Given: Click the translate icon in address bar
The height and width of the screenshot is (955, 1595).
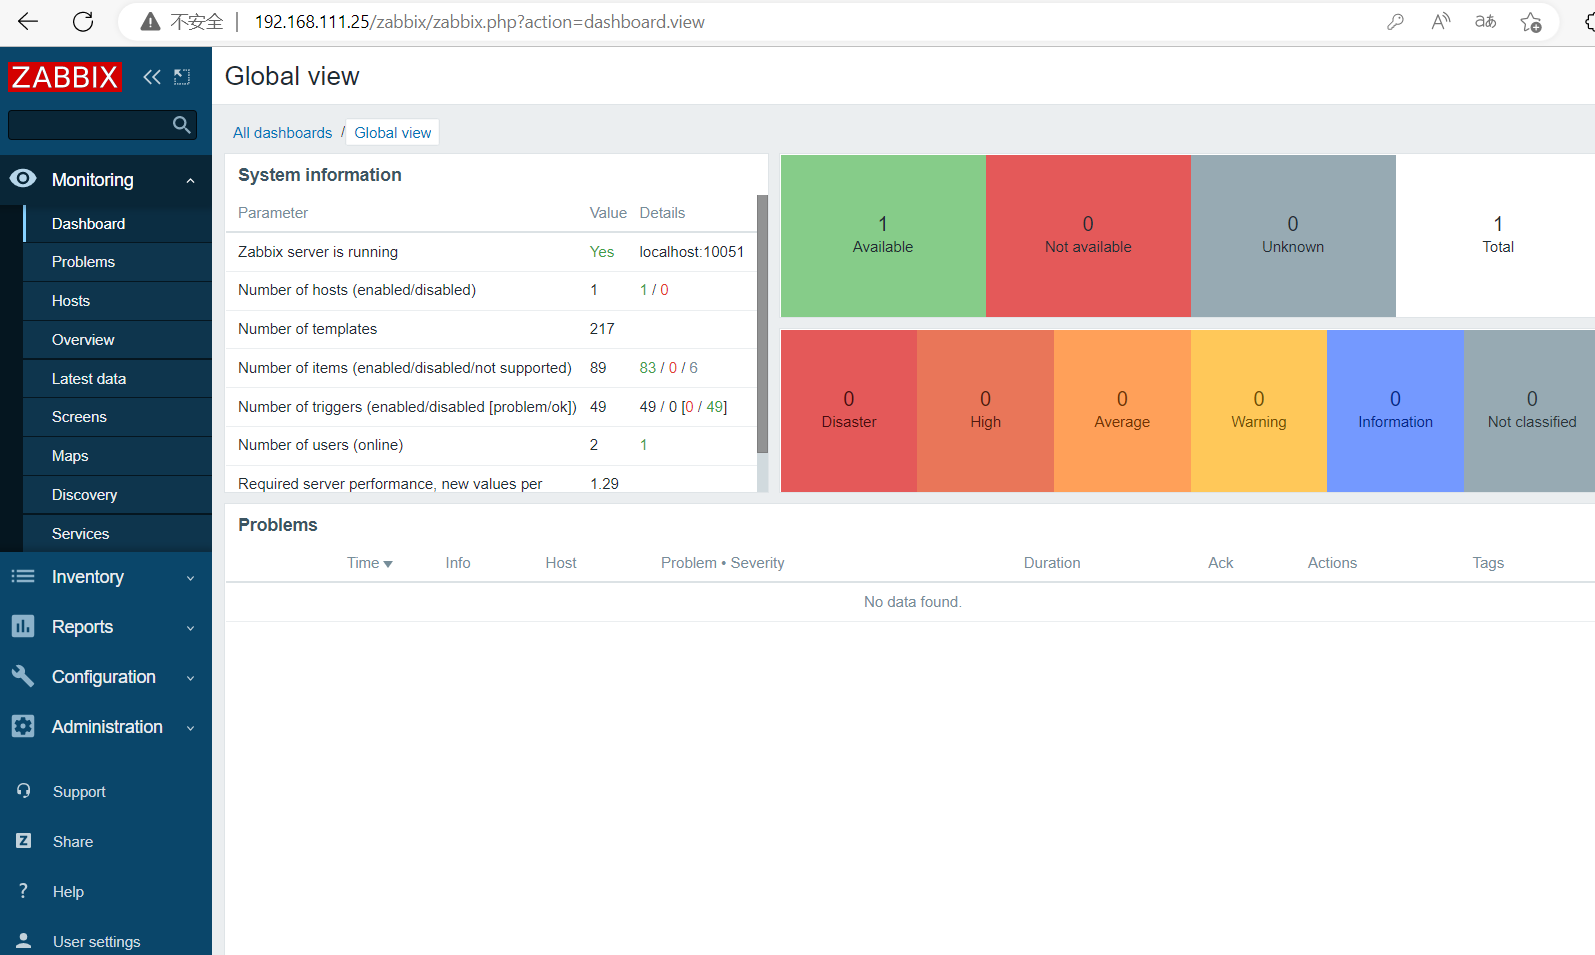Looking at the screenshot, I should [x=1485, y=21].
